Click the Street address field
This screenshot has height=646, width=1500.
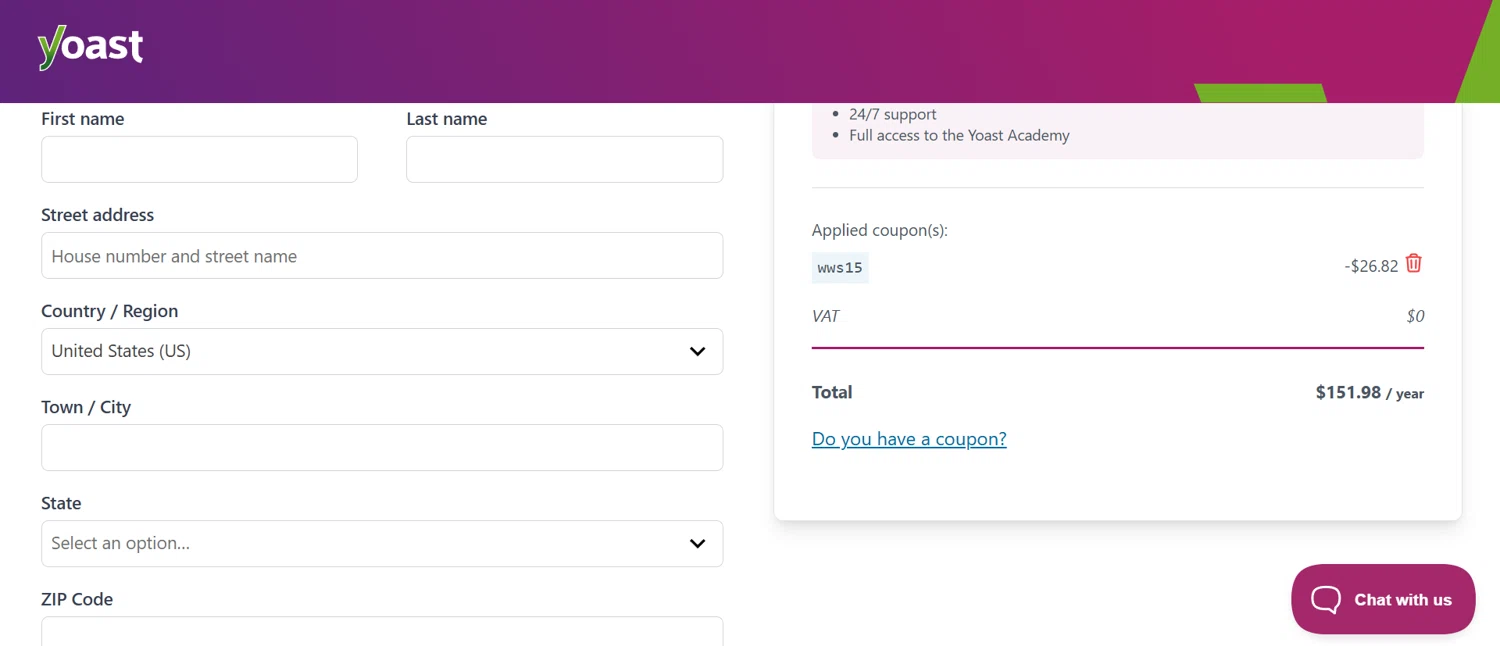tap(382, 256)
